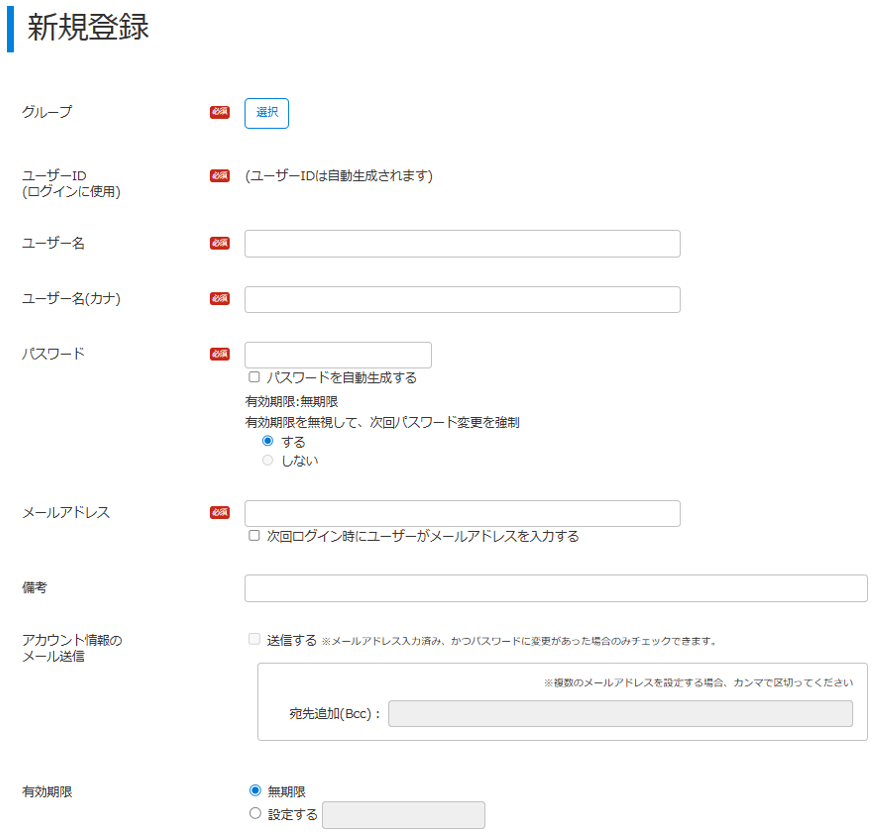Focus the ユーザー名 text field

(462, 244)
